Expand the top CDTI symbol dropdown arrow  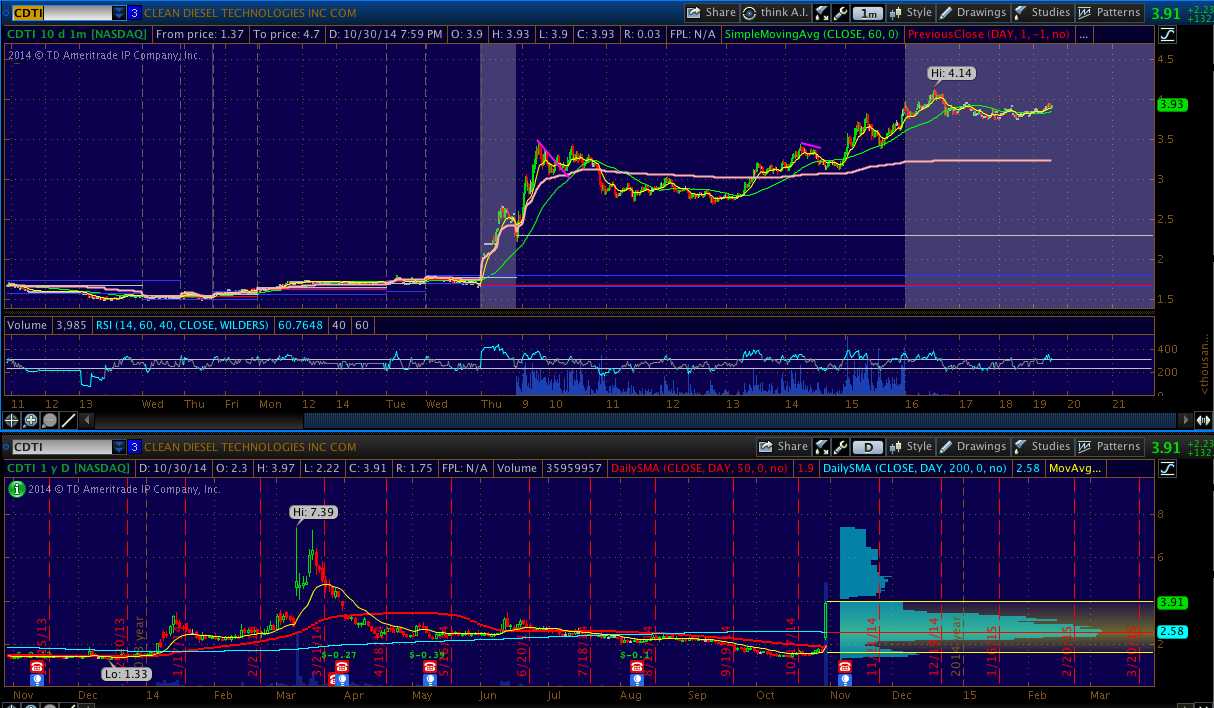pos(119,13)
